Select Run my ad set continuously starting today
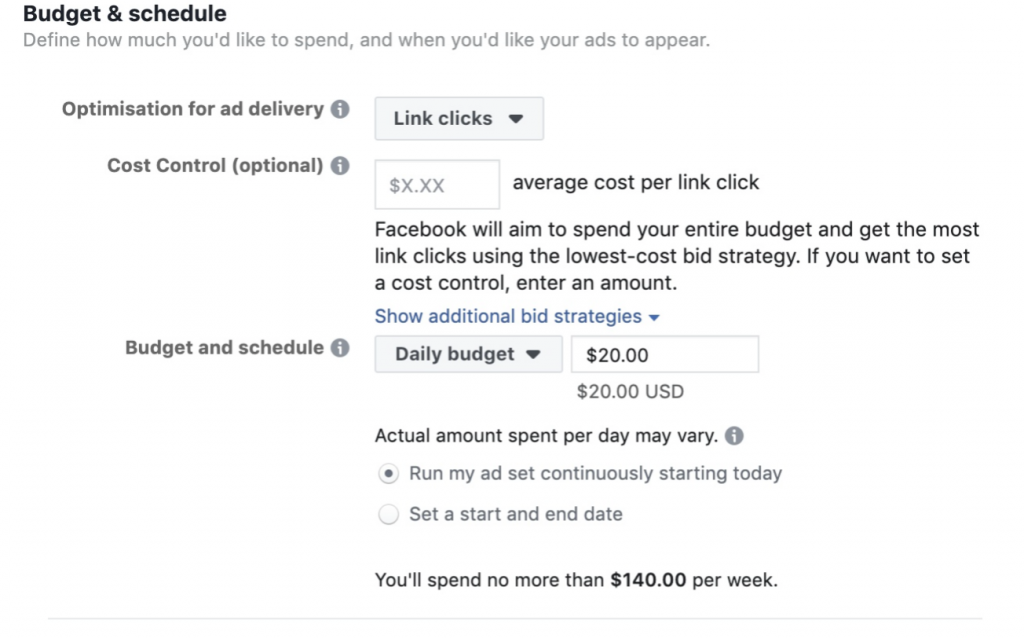 tap(389, 473)
